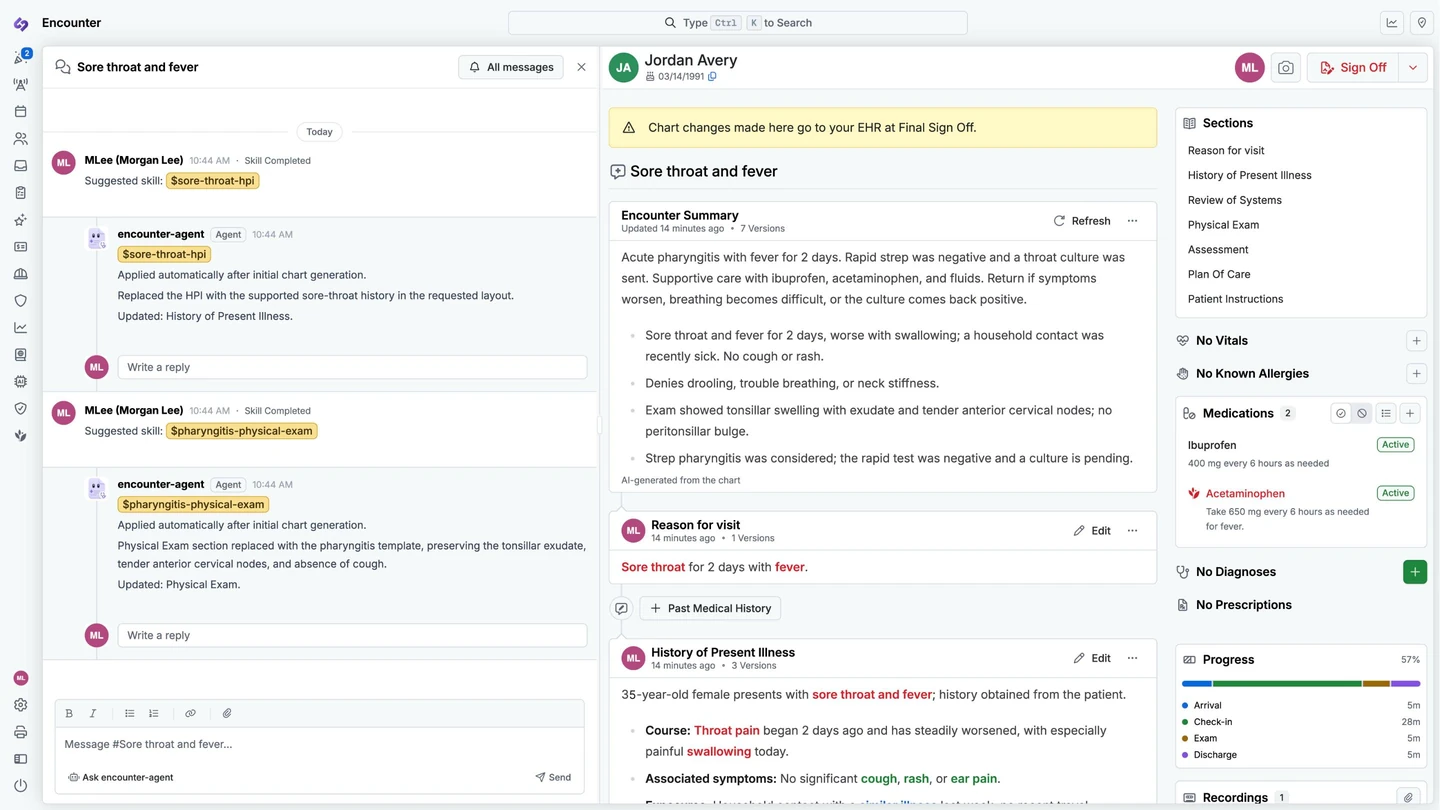Show discontinued medications filter icon

(1362, 413)
